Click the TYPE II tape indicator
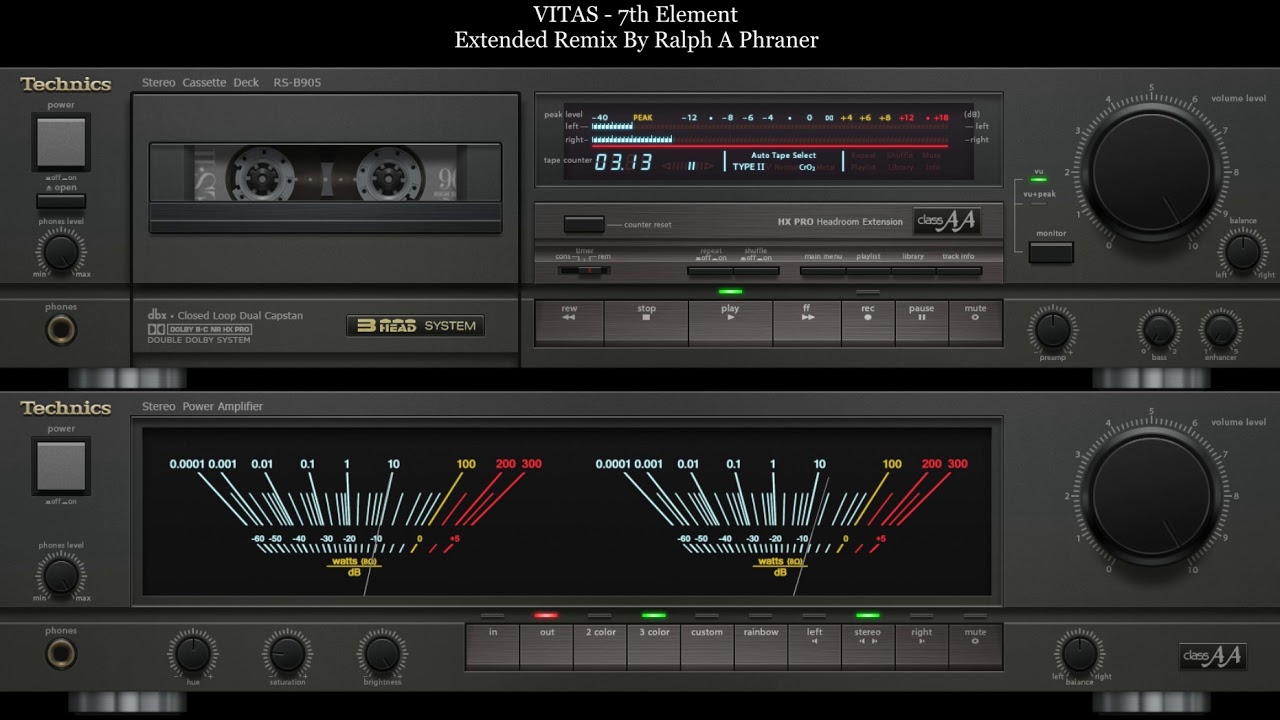 748,167
